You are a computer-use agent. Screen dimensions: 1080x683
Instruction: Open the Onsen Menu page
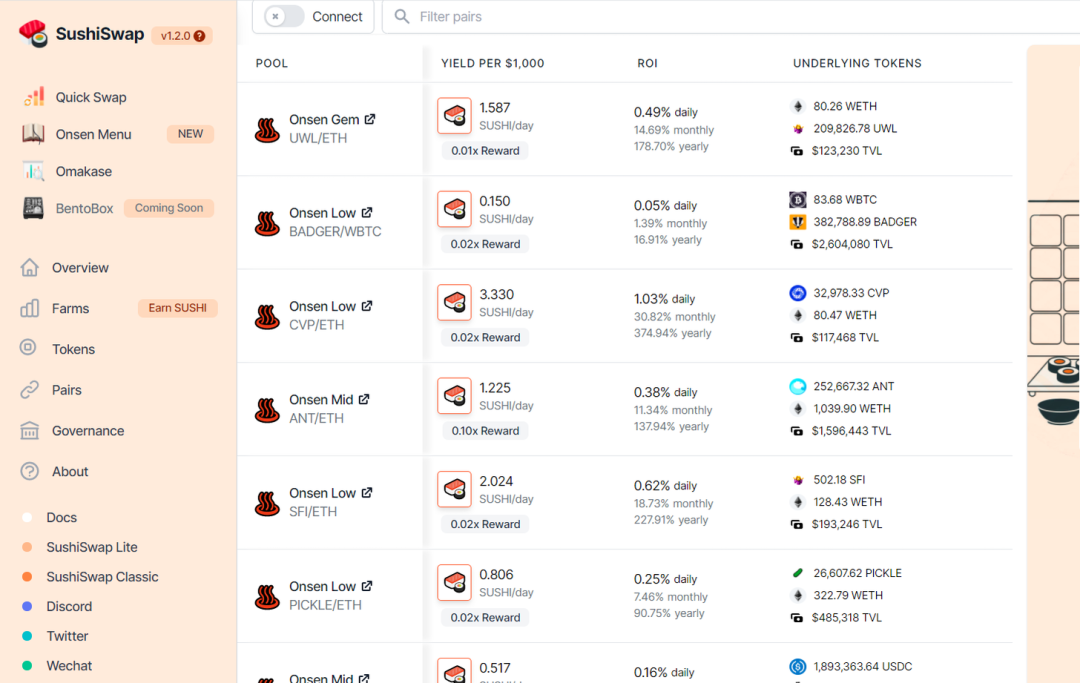pyautogui.click(x=94, y=134)
